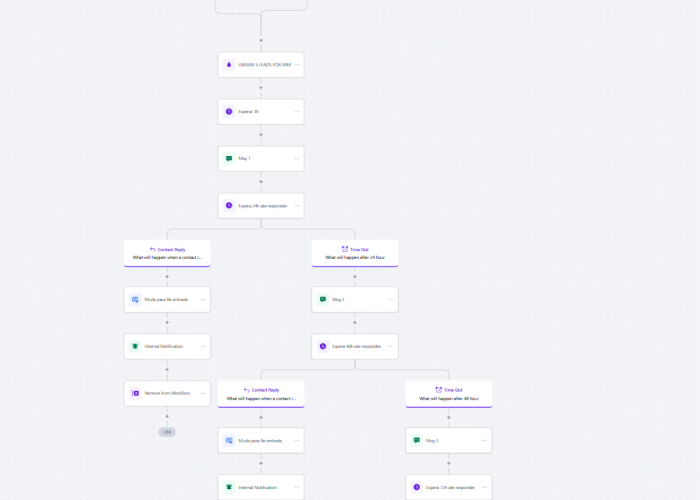Open the three-dot menu on Msg 1
The height and width of the screenshot is (500, 700).
click(297, 158)
